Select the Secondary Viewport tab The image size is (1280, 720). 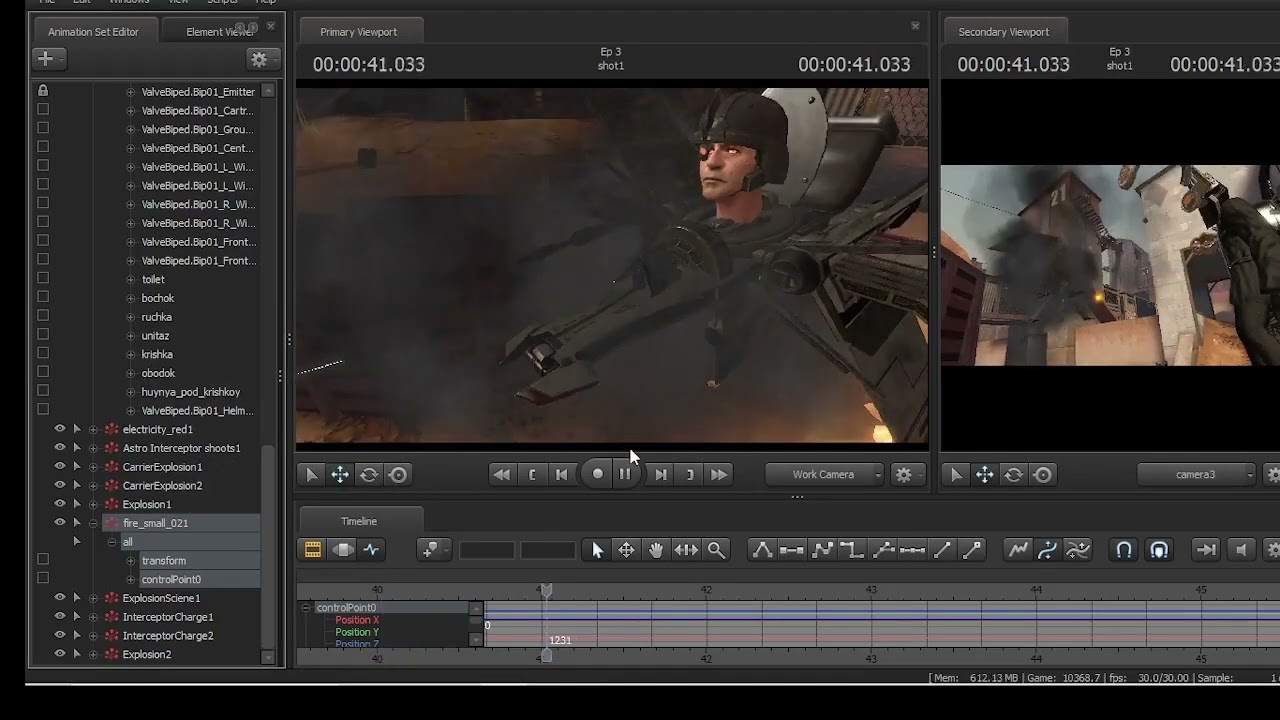[x=1003, y=32]
